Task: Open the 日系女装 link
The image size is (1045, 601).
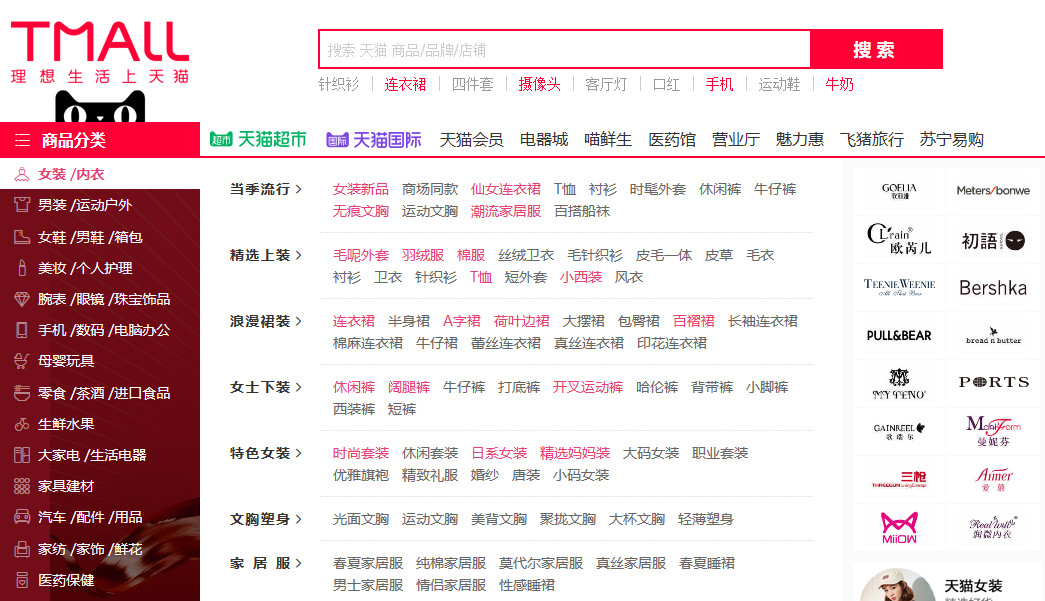Action: tap(499, 453)
